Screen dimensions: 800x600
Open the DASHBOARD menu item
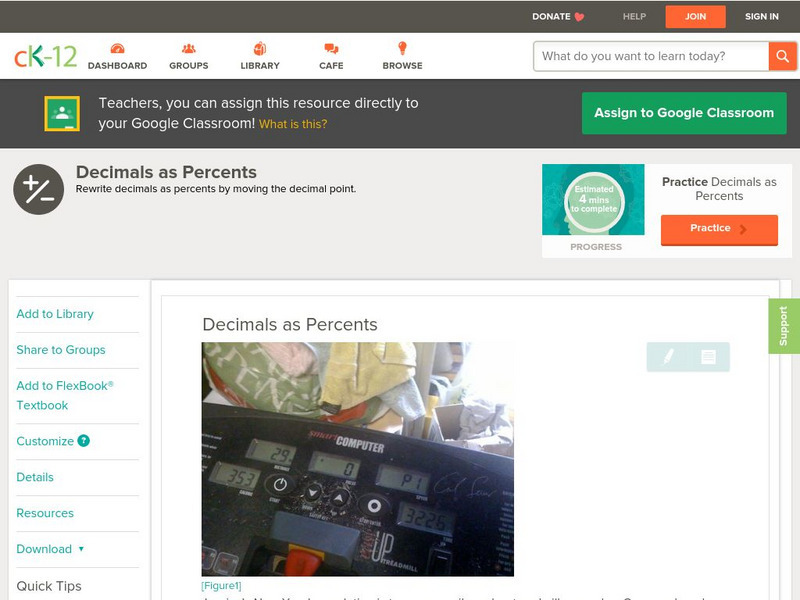pyautogui.click(x=117, y=65)
